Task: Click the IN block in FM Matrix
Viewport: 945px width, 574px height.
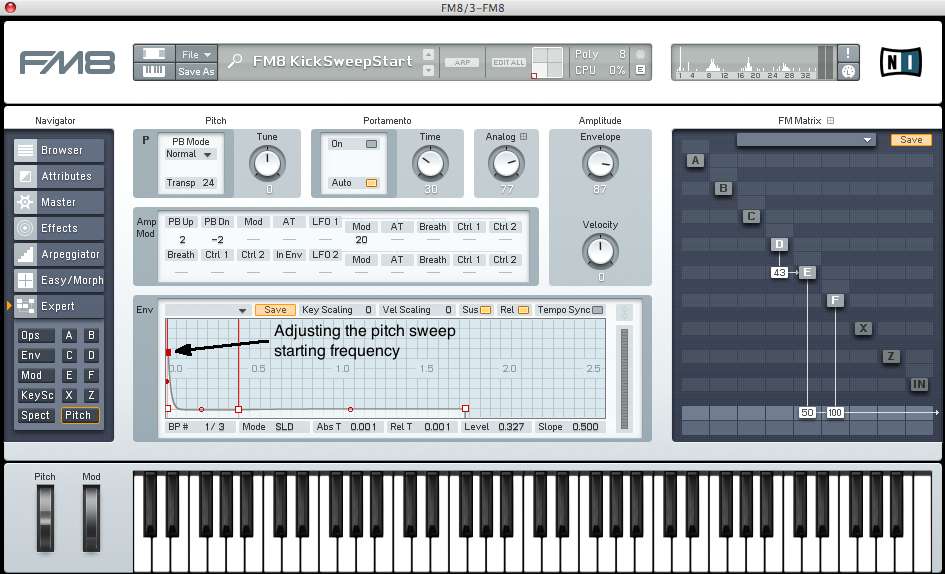Action: 919,384
